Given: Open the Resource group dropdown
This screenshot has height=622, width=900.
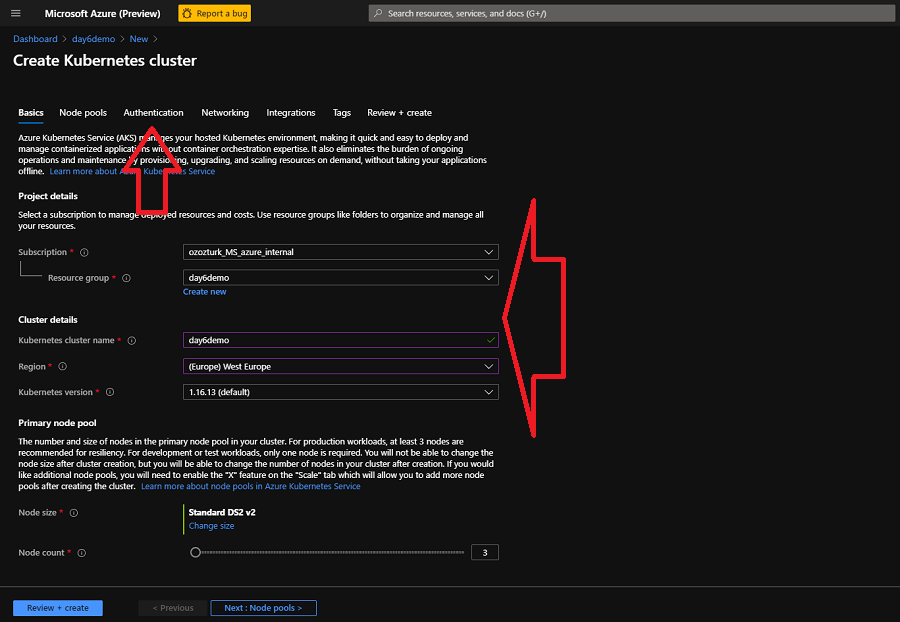Looking at the screenshot, I should (340, 278).
